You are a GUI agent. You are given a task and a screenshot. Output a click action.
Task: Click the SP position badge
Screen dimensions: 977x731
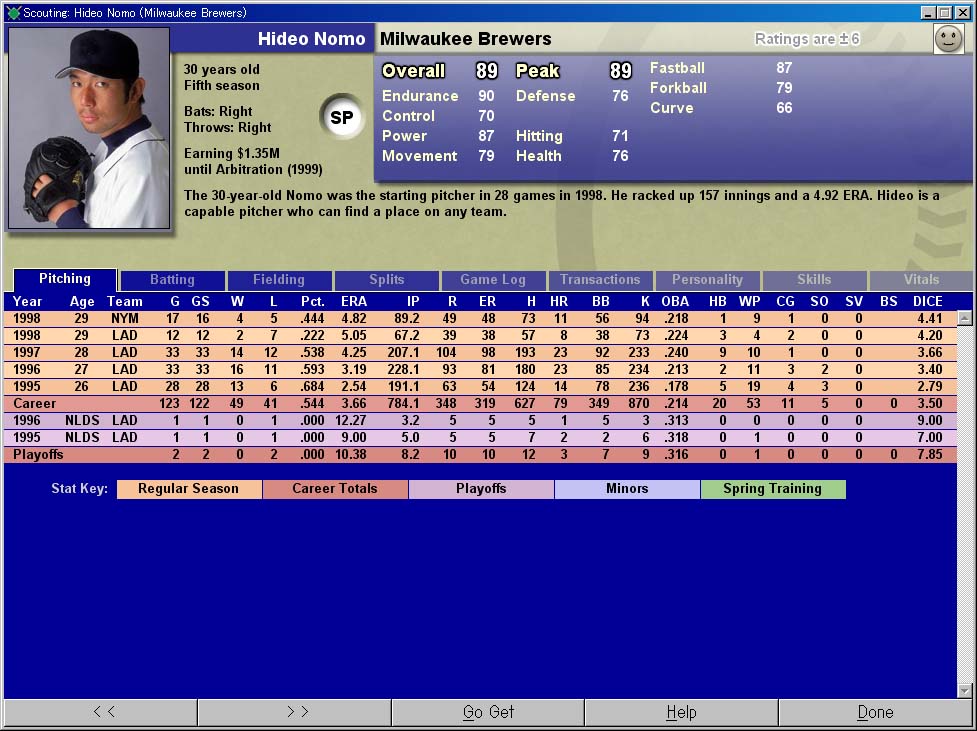click(x=341, y=118)
